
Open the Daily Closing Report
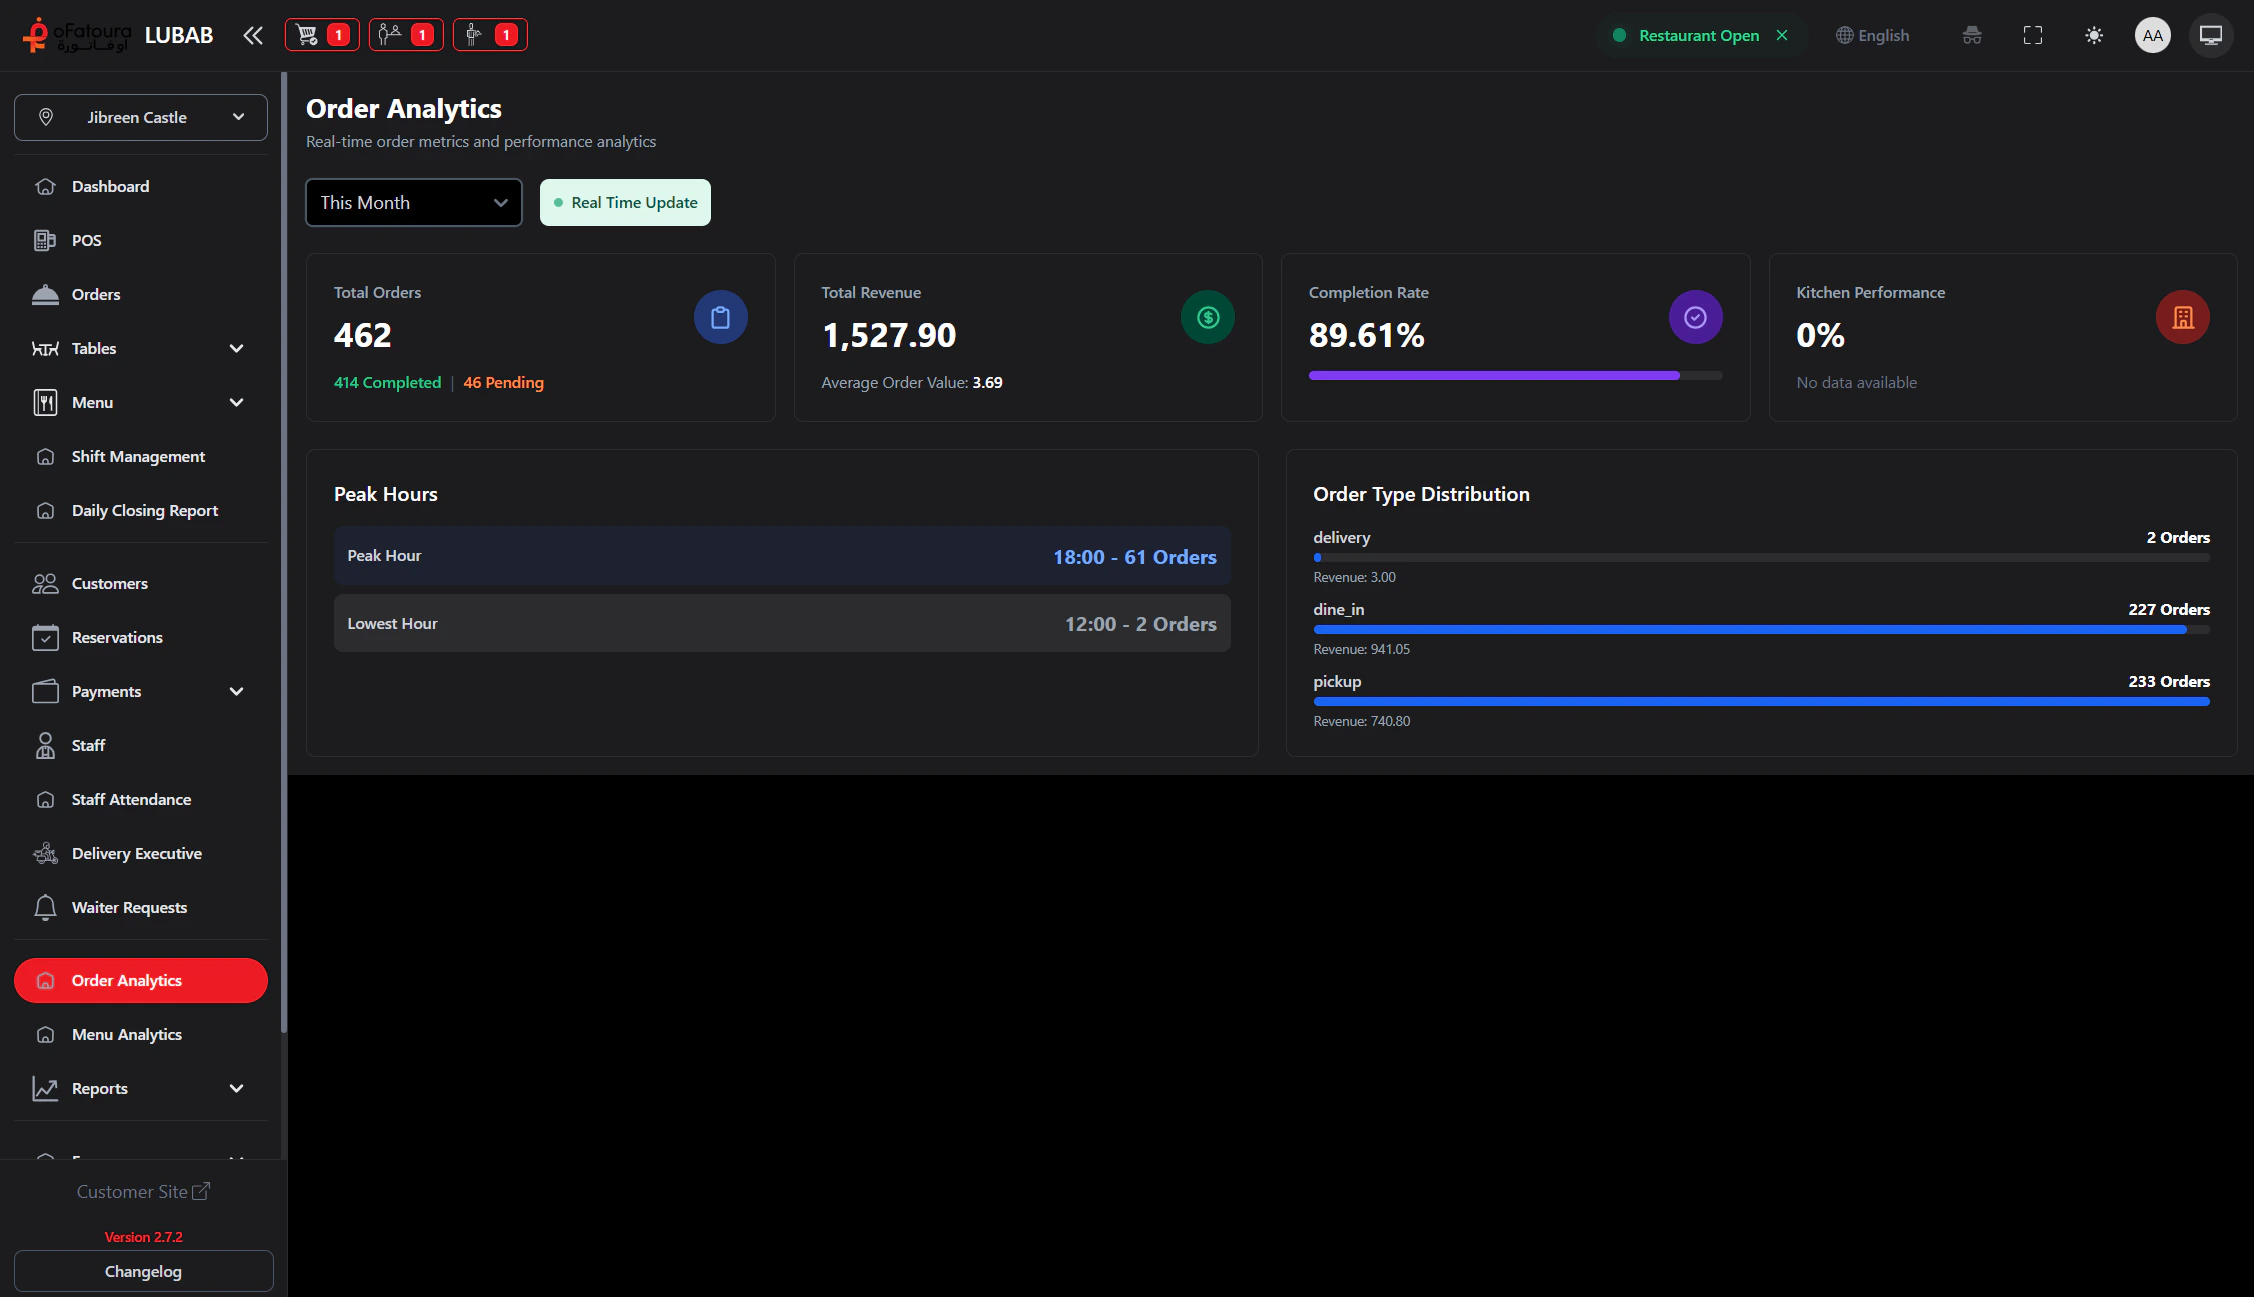click(144, 510)
